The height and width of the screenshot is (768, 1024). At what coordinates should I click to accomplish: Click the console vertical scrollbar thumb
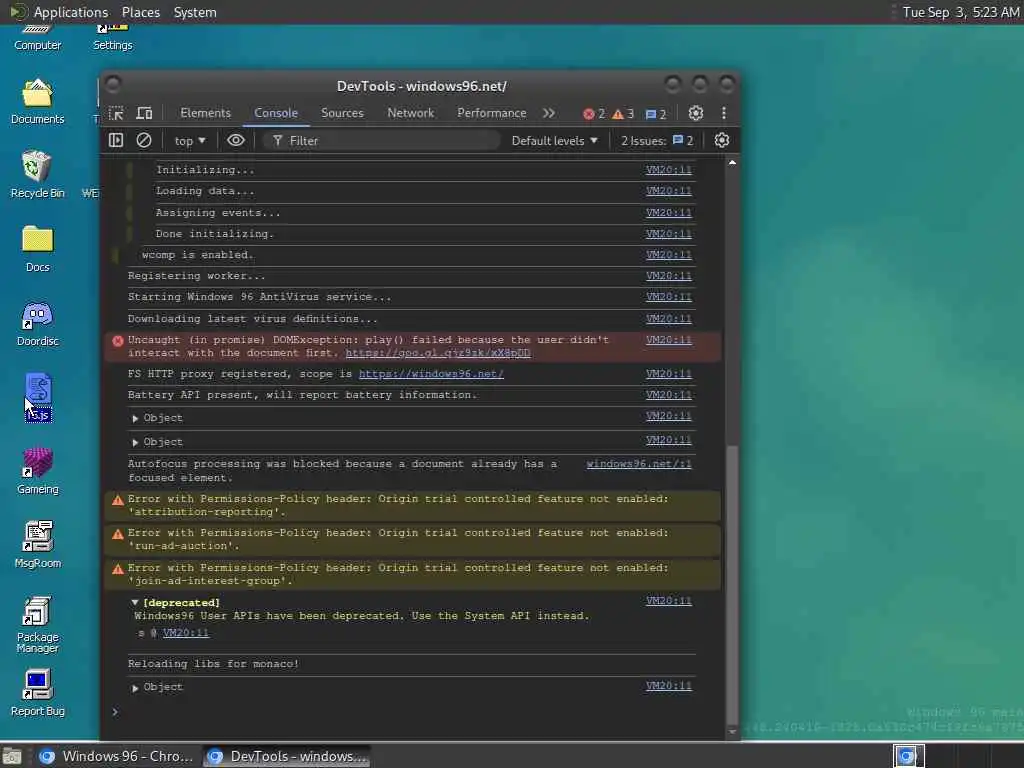(732, 584)
